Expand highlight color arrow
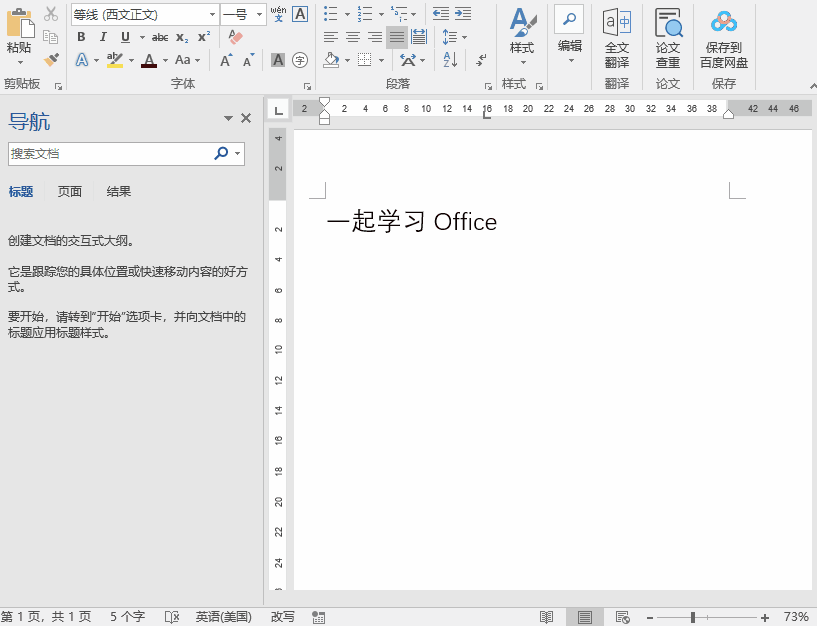Viewport: 817px width, 626px height. click(131, 60)
